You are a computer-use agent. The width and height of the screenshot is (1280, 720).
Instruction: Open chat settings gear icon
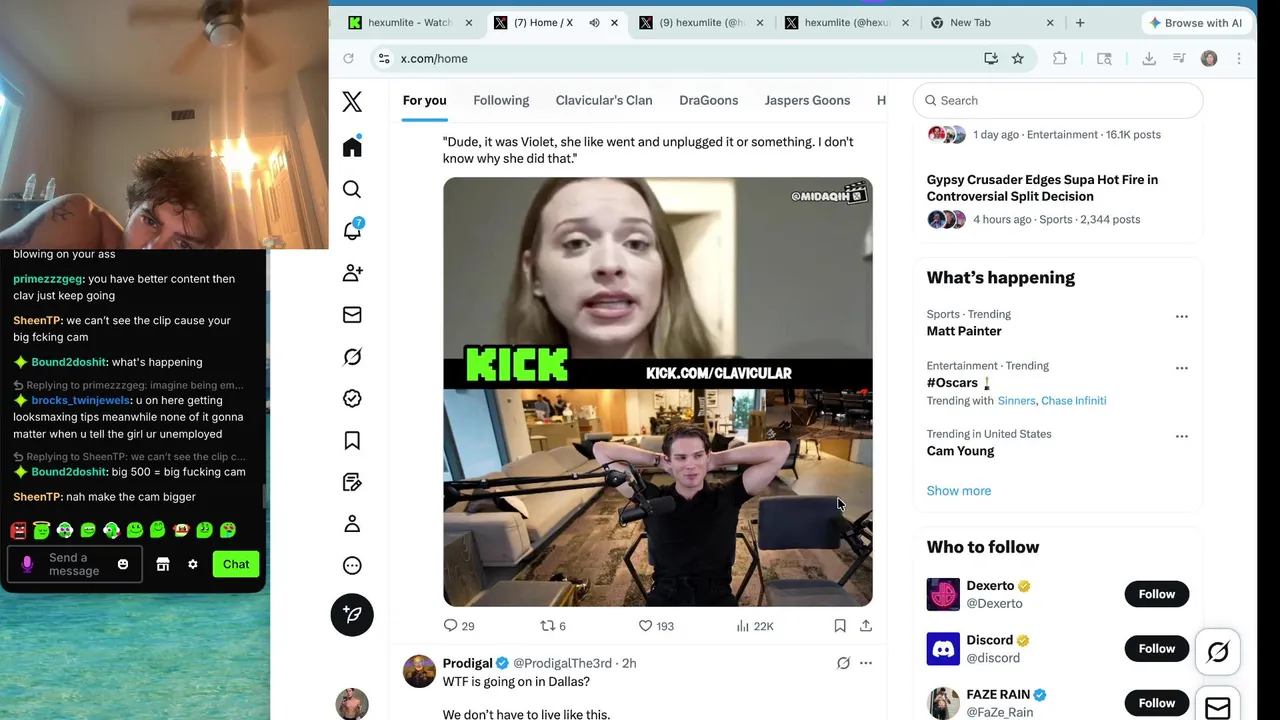point(193,564)
